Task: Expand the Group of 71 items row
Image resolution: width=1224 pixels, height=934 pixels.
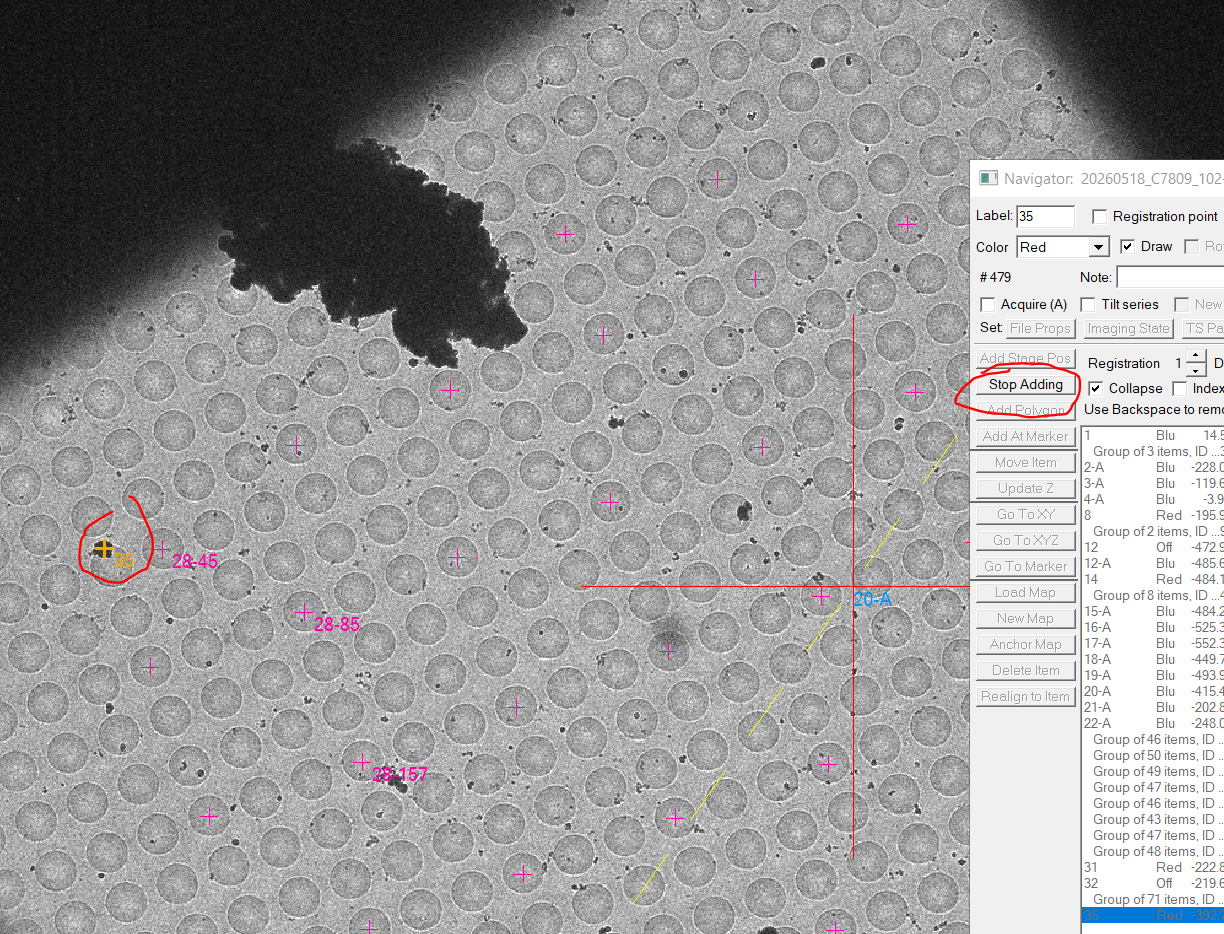Action: point(1153,899)
